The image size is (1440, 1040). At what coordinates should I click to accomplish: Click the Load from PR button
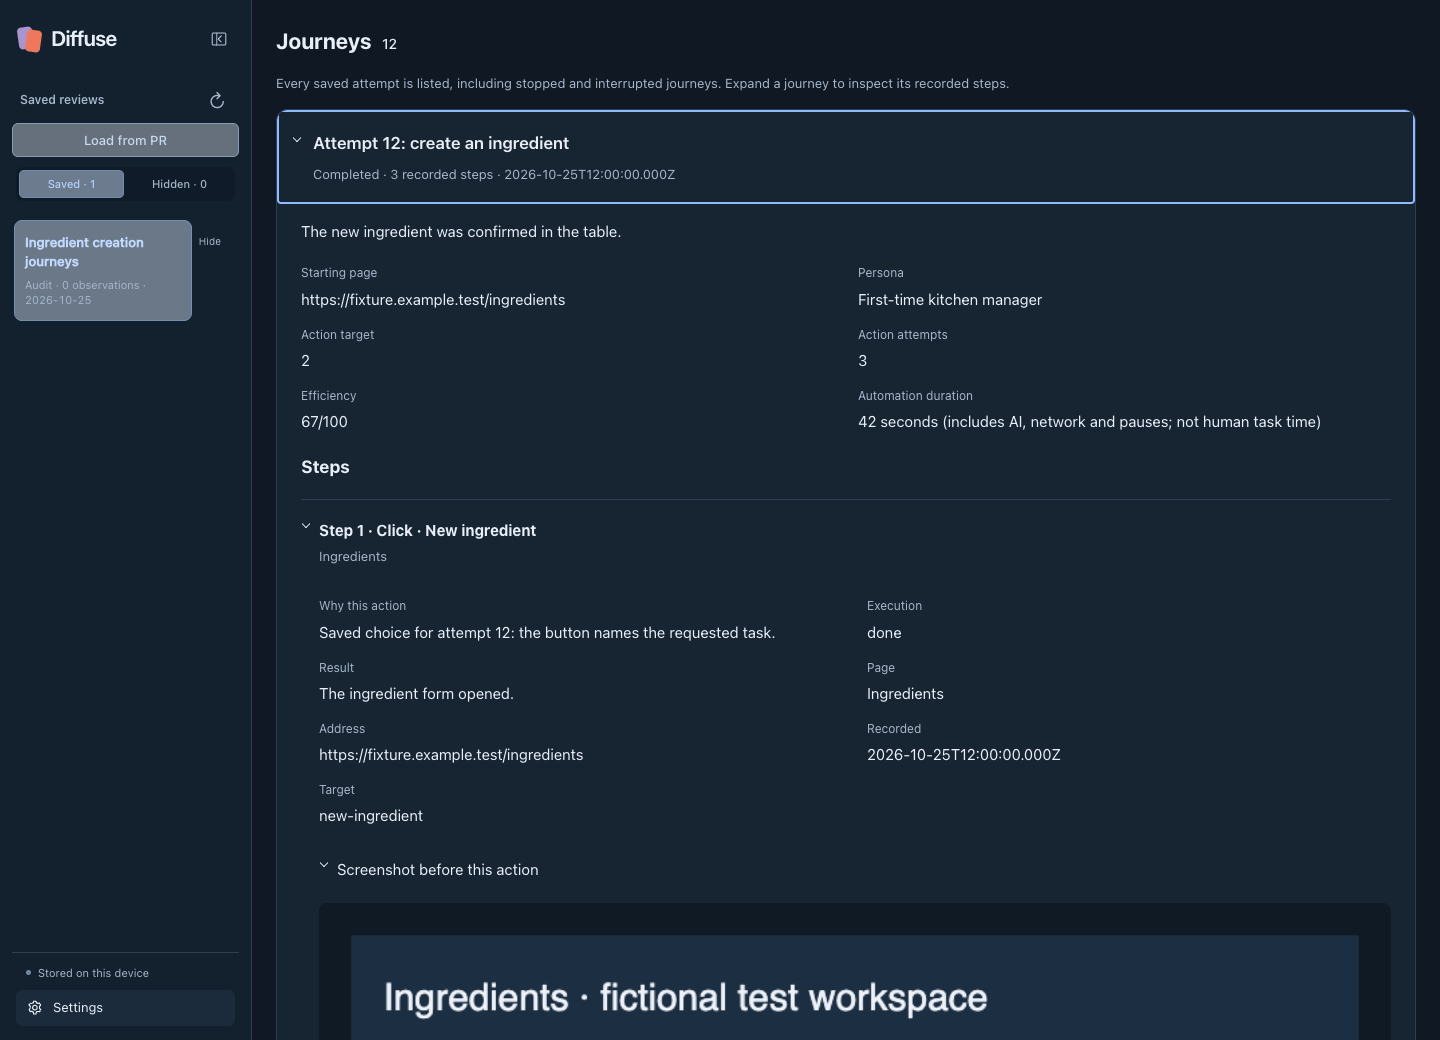click(125, 140)
